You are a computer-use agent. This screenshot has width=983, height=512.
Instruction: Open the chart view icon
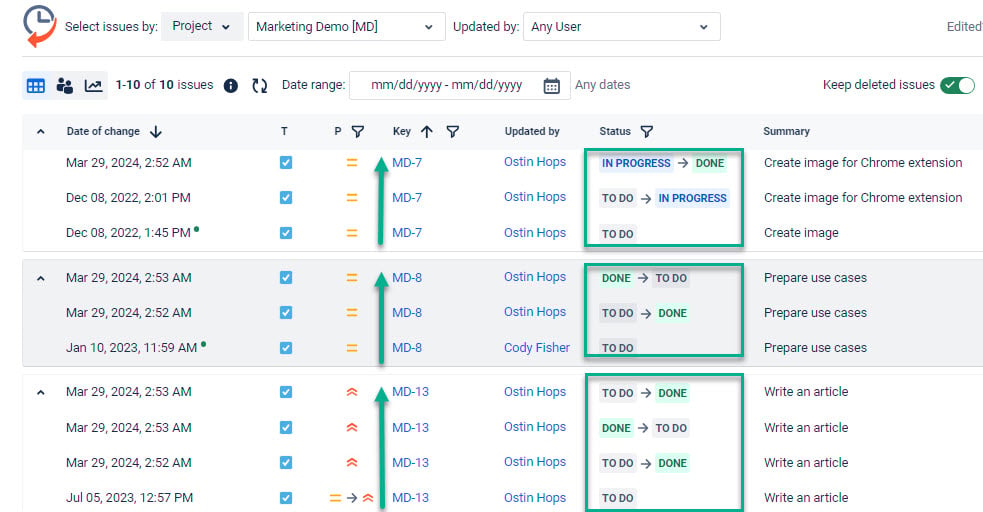93,86
